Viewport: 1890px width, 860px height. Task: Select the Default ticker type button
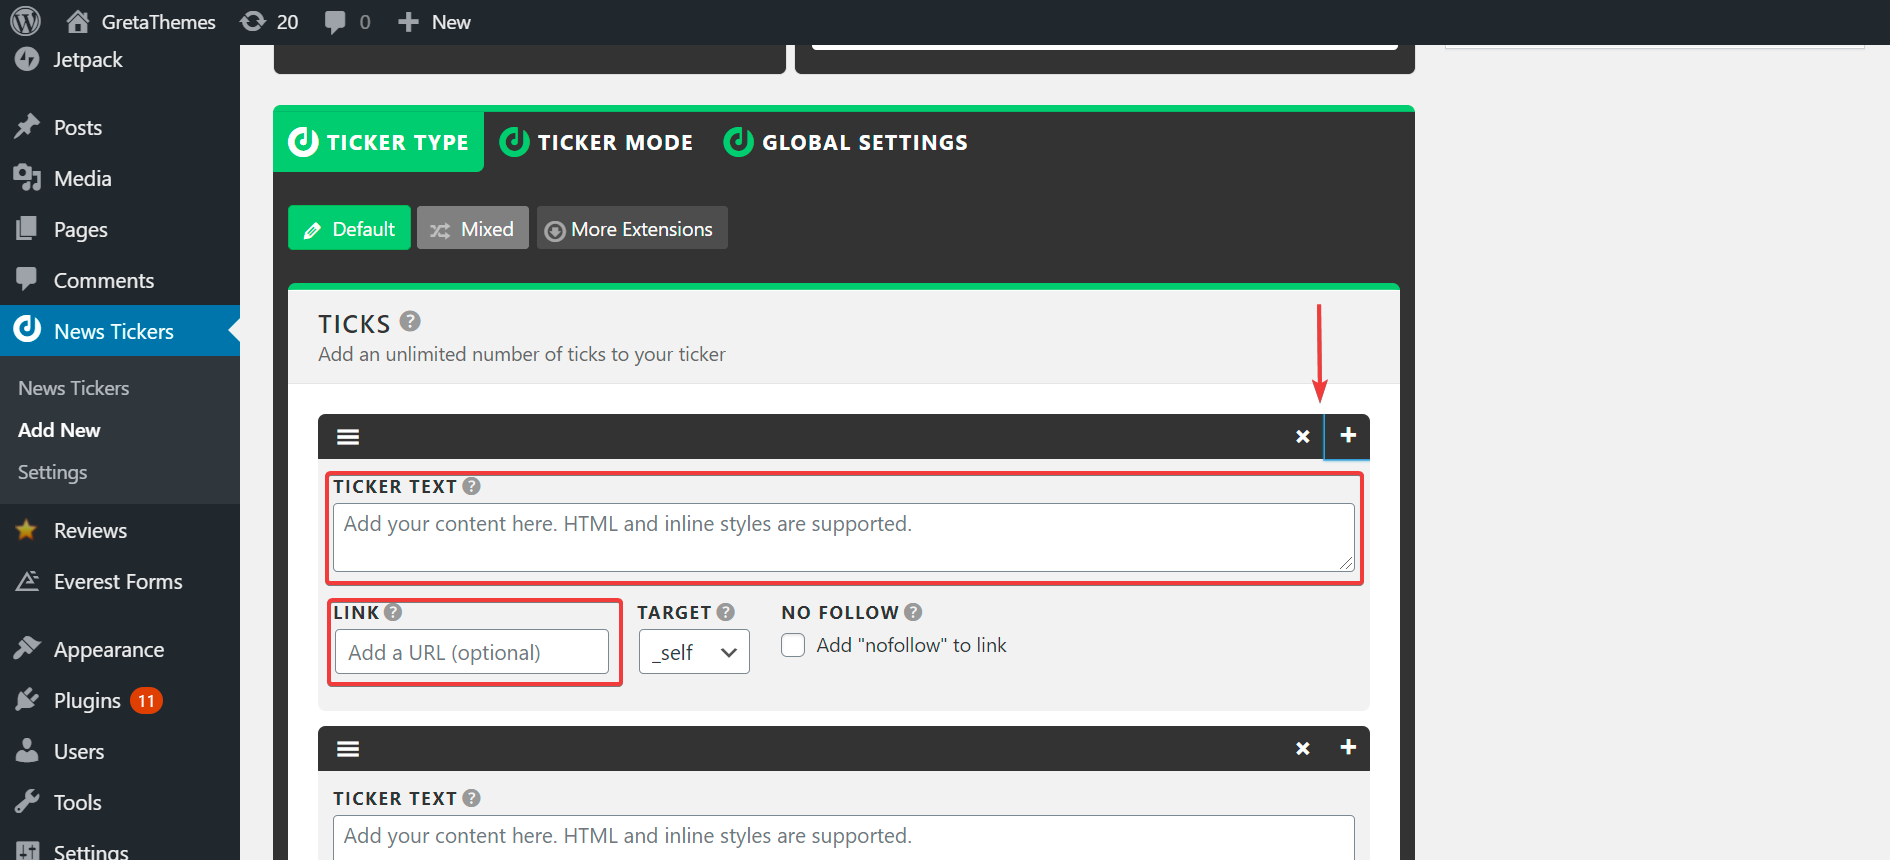(349, 229)
